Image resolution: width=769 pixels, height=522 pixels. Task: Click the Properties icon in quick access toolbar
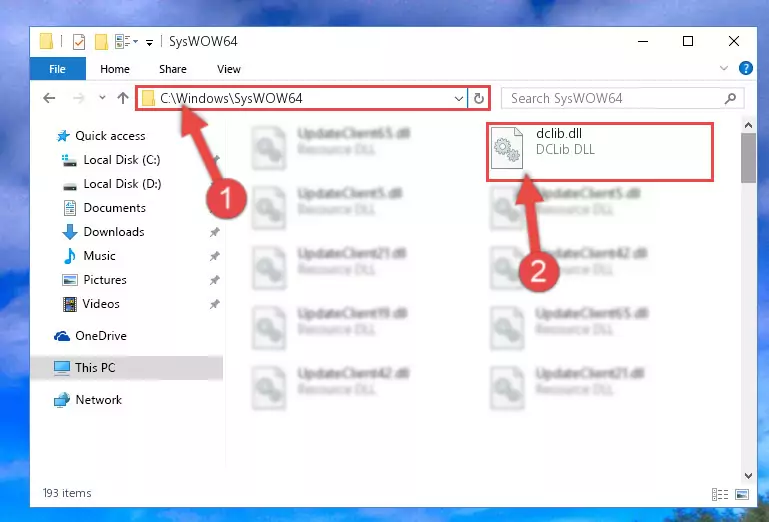[x=78, y=42]
